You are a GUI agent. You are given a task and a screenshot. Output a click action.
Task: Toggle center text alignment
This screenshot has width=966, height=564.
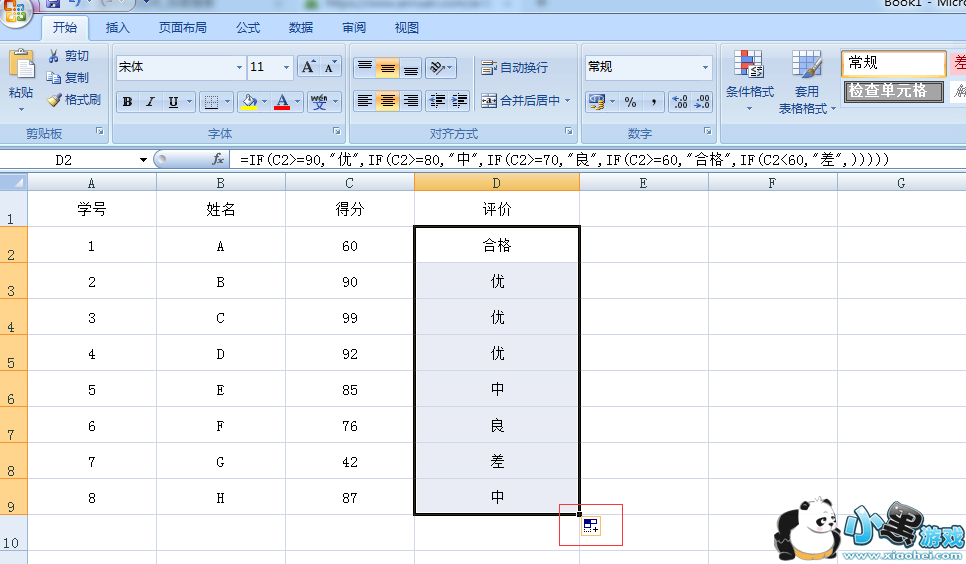(x=388, y=100)
